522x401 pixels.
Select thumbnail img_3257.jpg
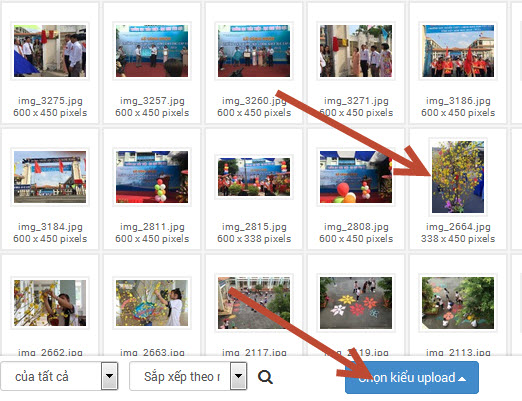click(x=152, y=51)
